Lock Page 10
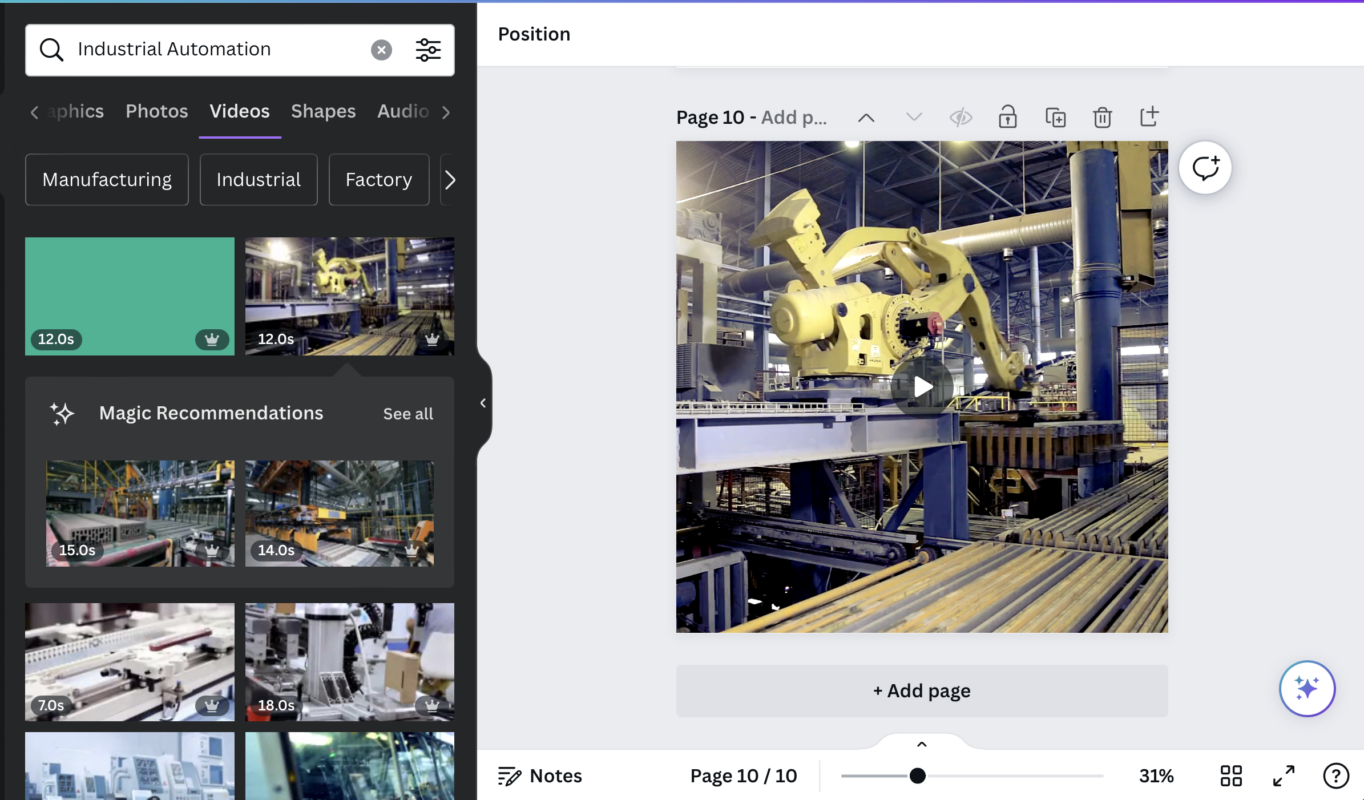This screenshot has width=1364, height=800. [1007, 117]
